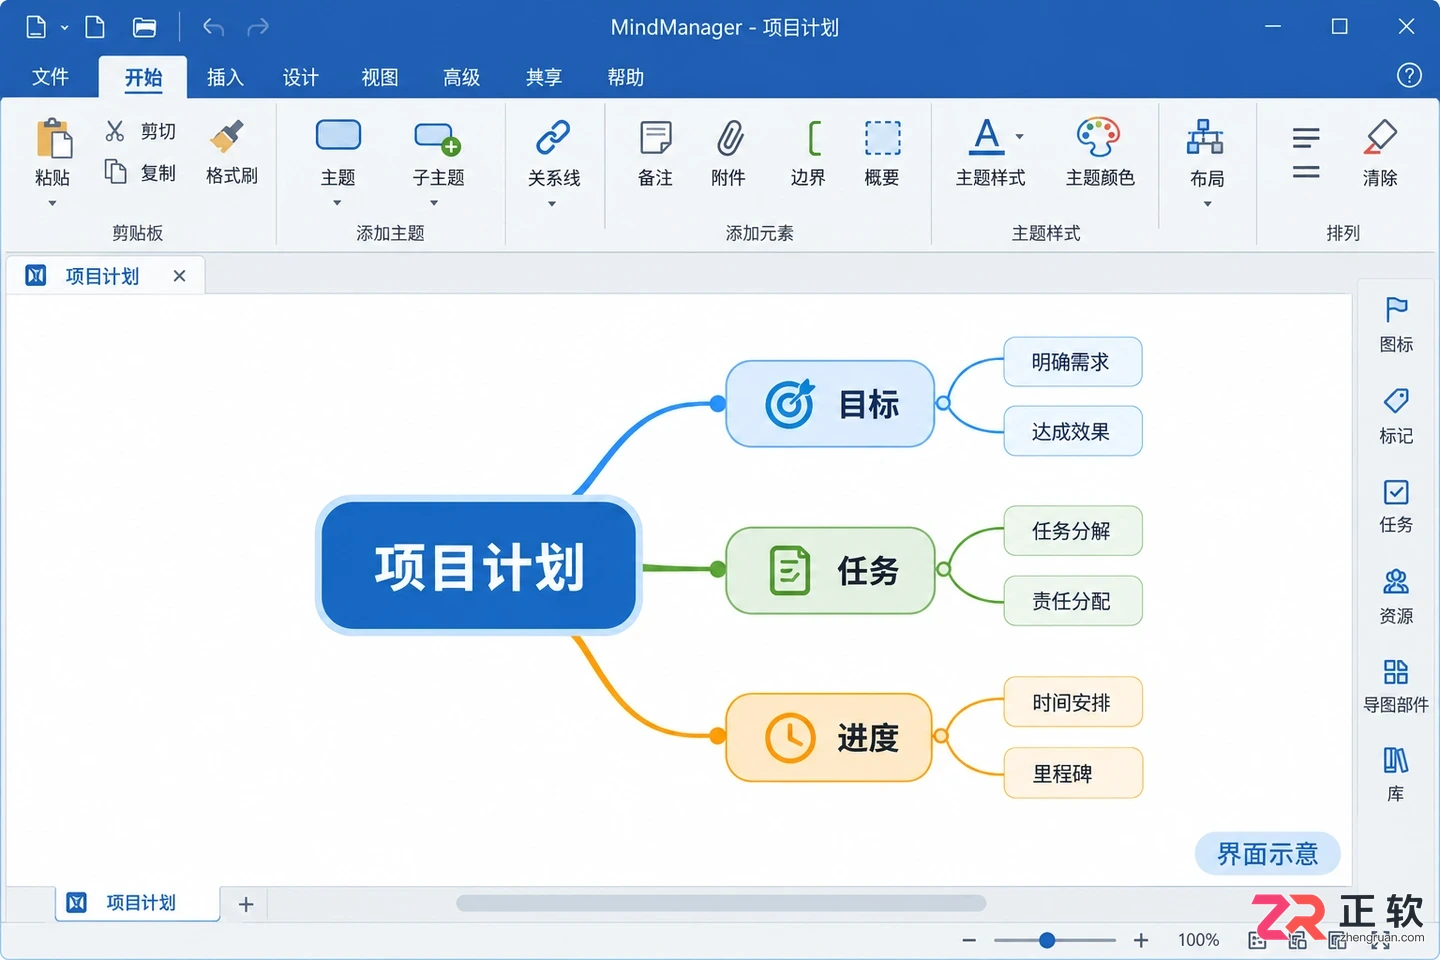
Task: Click the 清除 eraser icon
Action: click(1380, 137)
